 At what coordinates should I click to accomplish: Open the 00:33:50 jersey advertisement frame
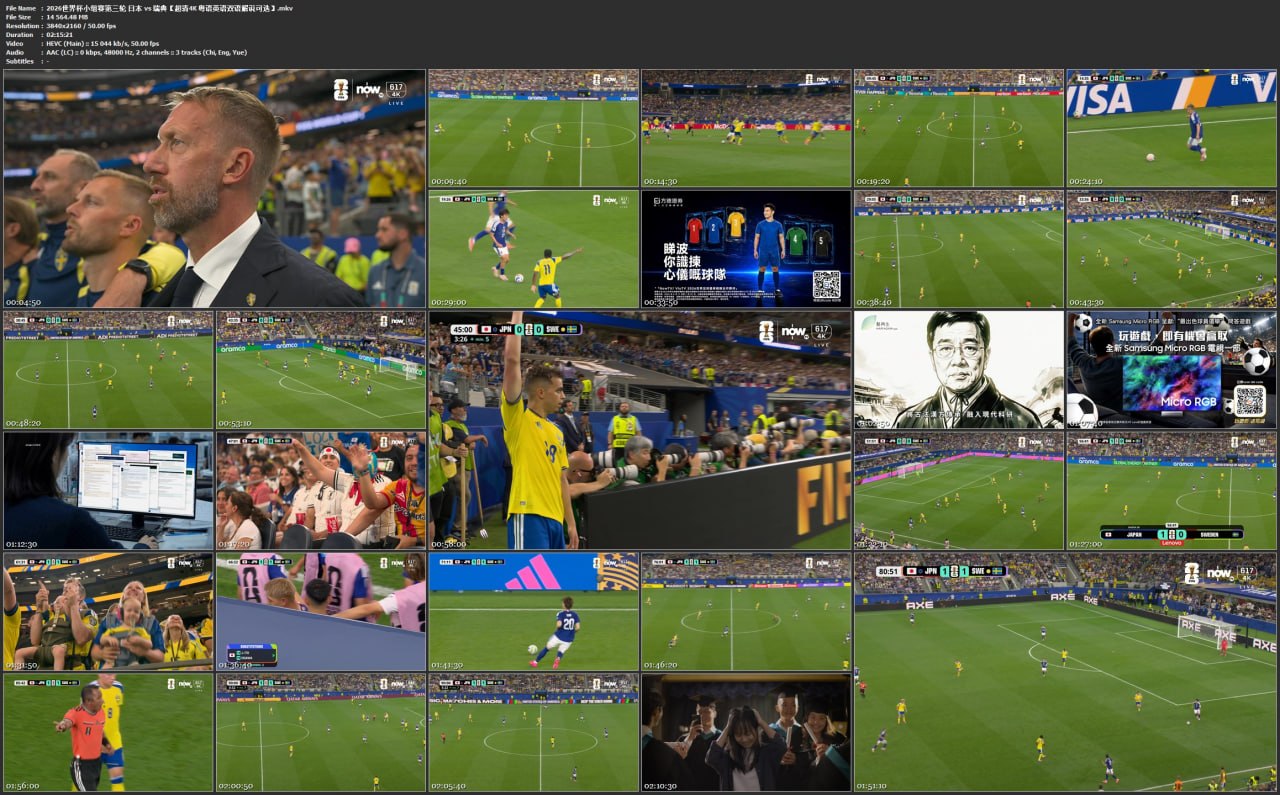pos(746,249)
